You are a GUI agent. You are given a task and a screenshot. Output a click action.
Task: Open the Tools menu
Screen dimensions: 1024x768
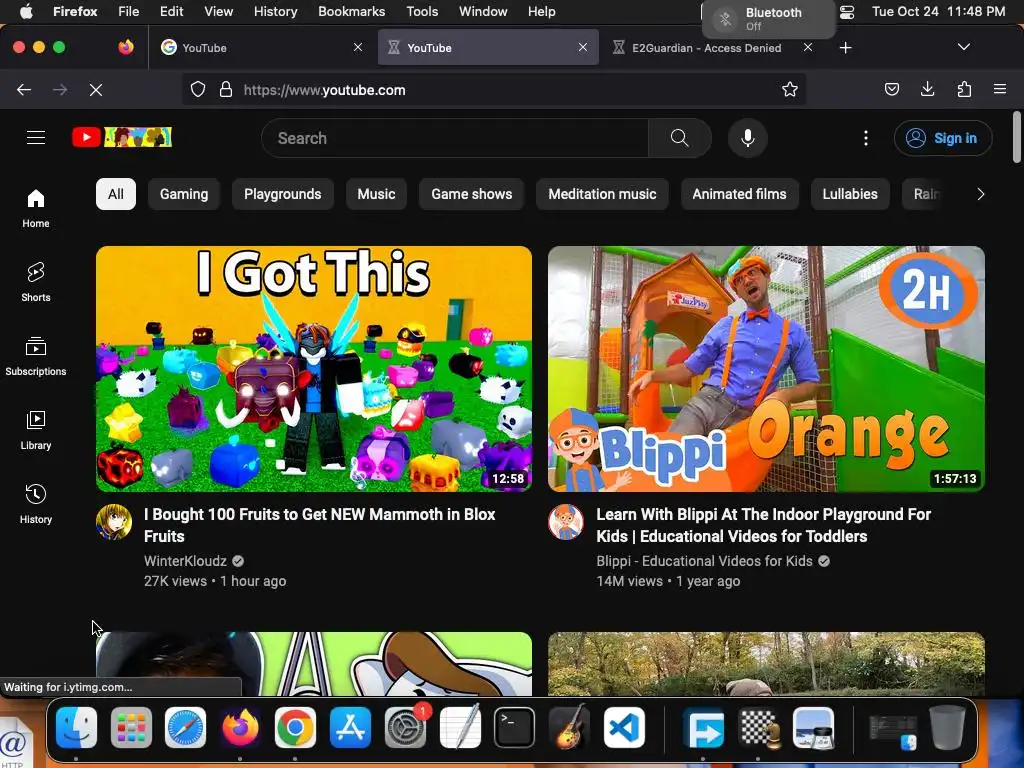pos(422,11)
